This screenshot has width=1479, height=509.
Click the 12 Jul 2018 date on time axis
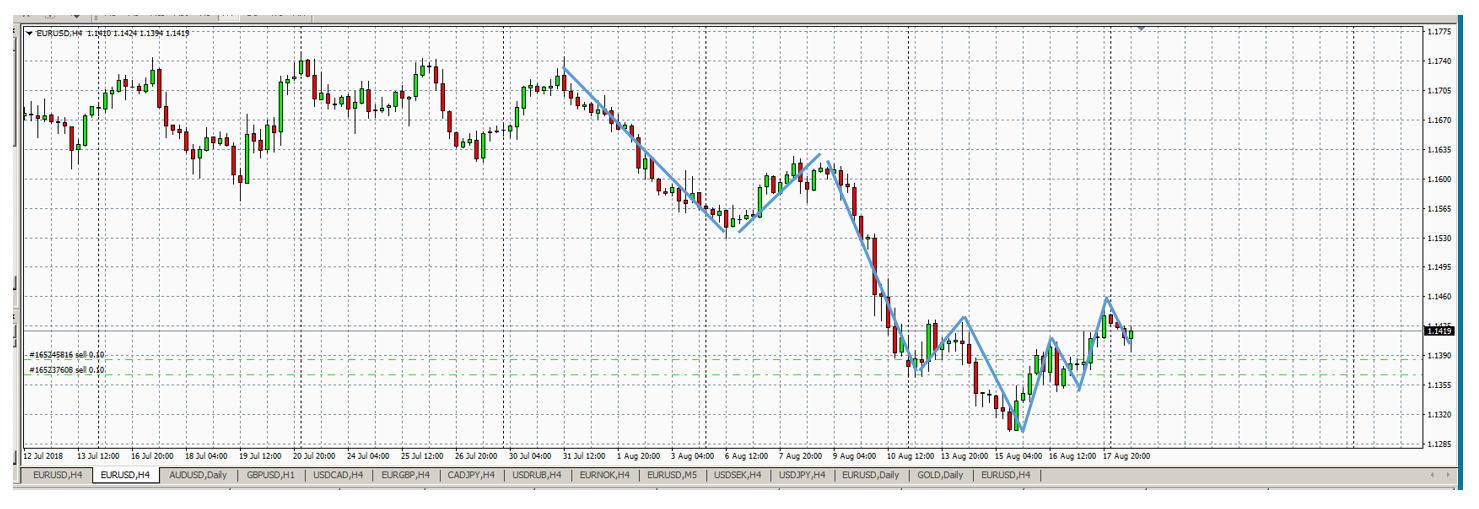click(45, 456)
